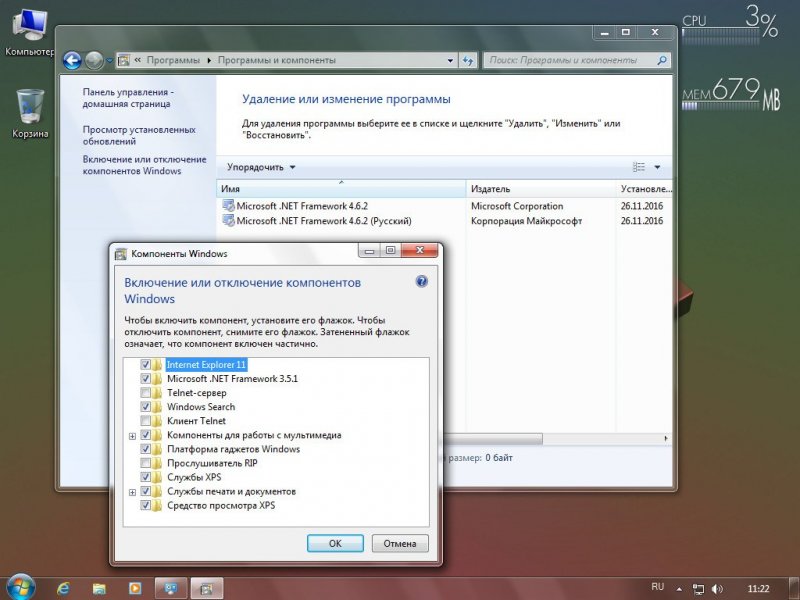Viewport: 800px width, 600px height.
Task: Switch to Компоненты Windows taskbar button
Action: click(207, 589)
